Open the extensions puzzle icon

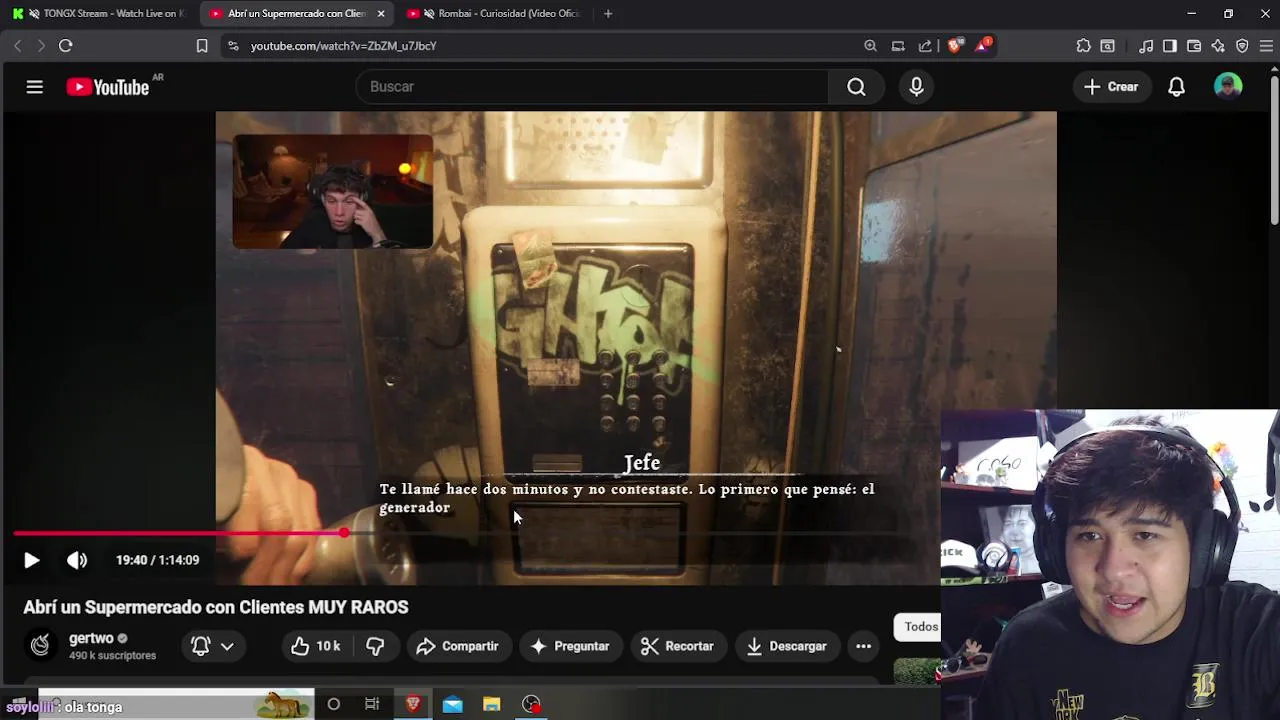click(x=1083, y=46)
